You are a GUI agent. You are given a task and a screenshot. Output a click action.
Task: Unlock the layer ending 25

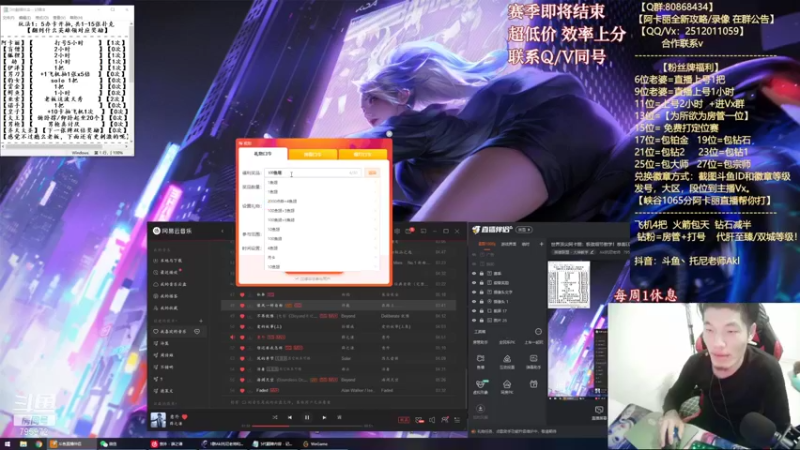coord(481,320)
